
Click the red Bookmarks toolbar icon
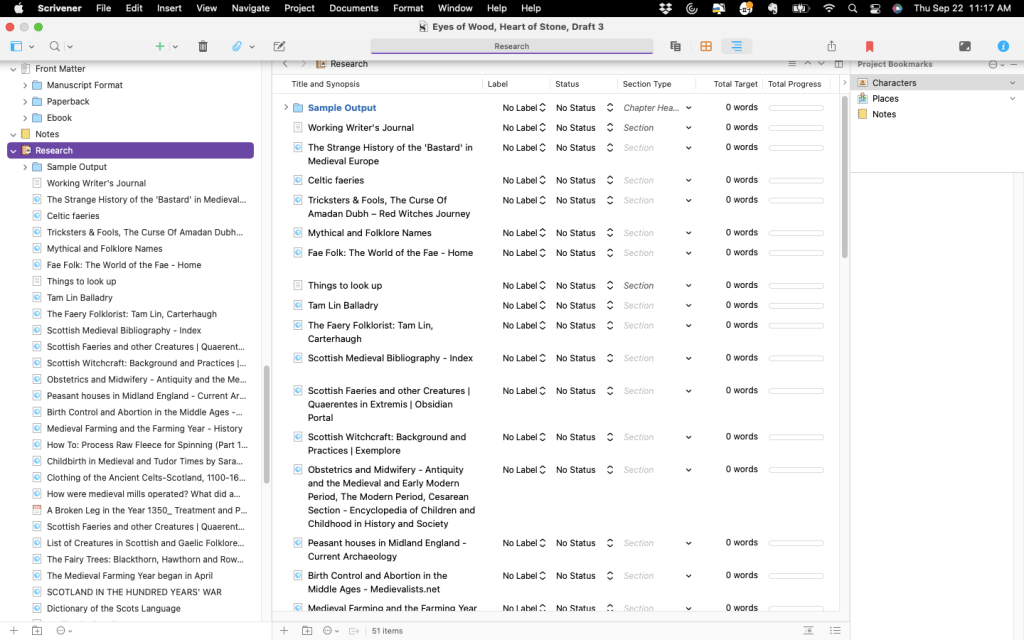click(x=869, y=46)
